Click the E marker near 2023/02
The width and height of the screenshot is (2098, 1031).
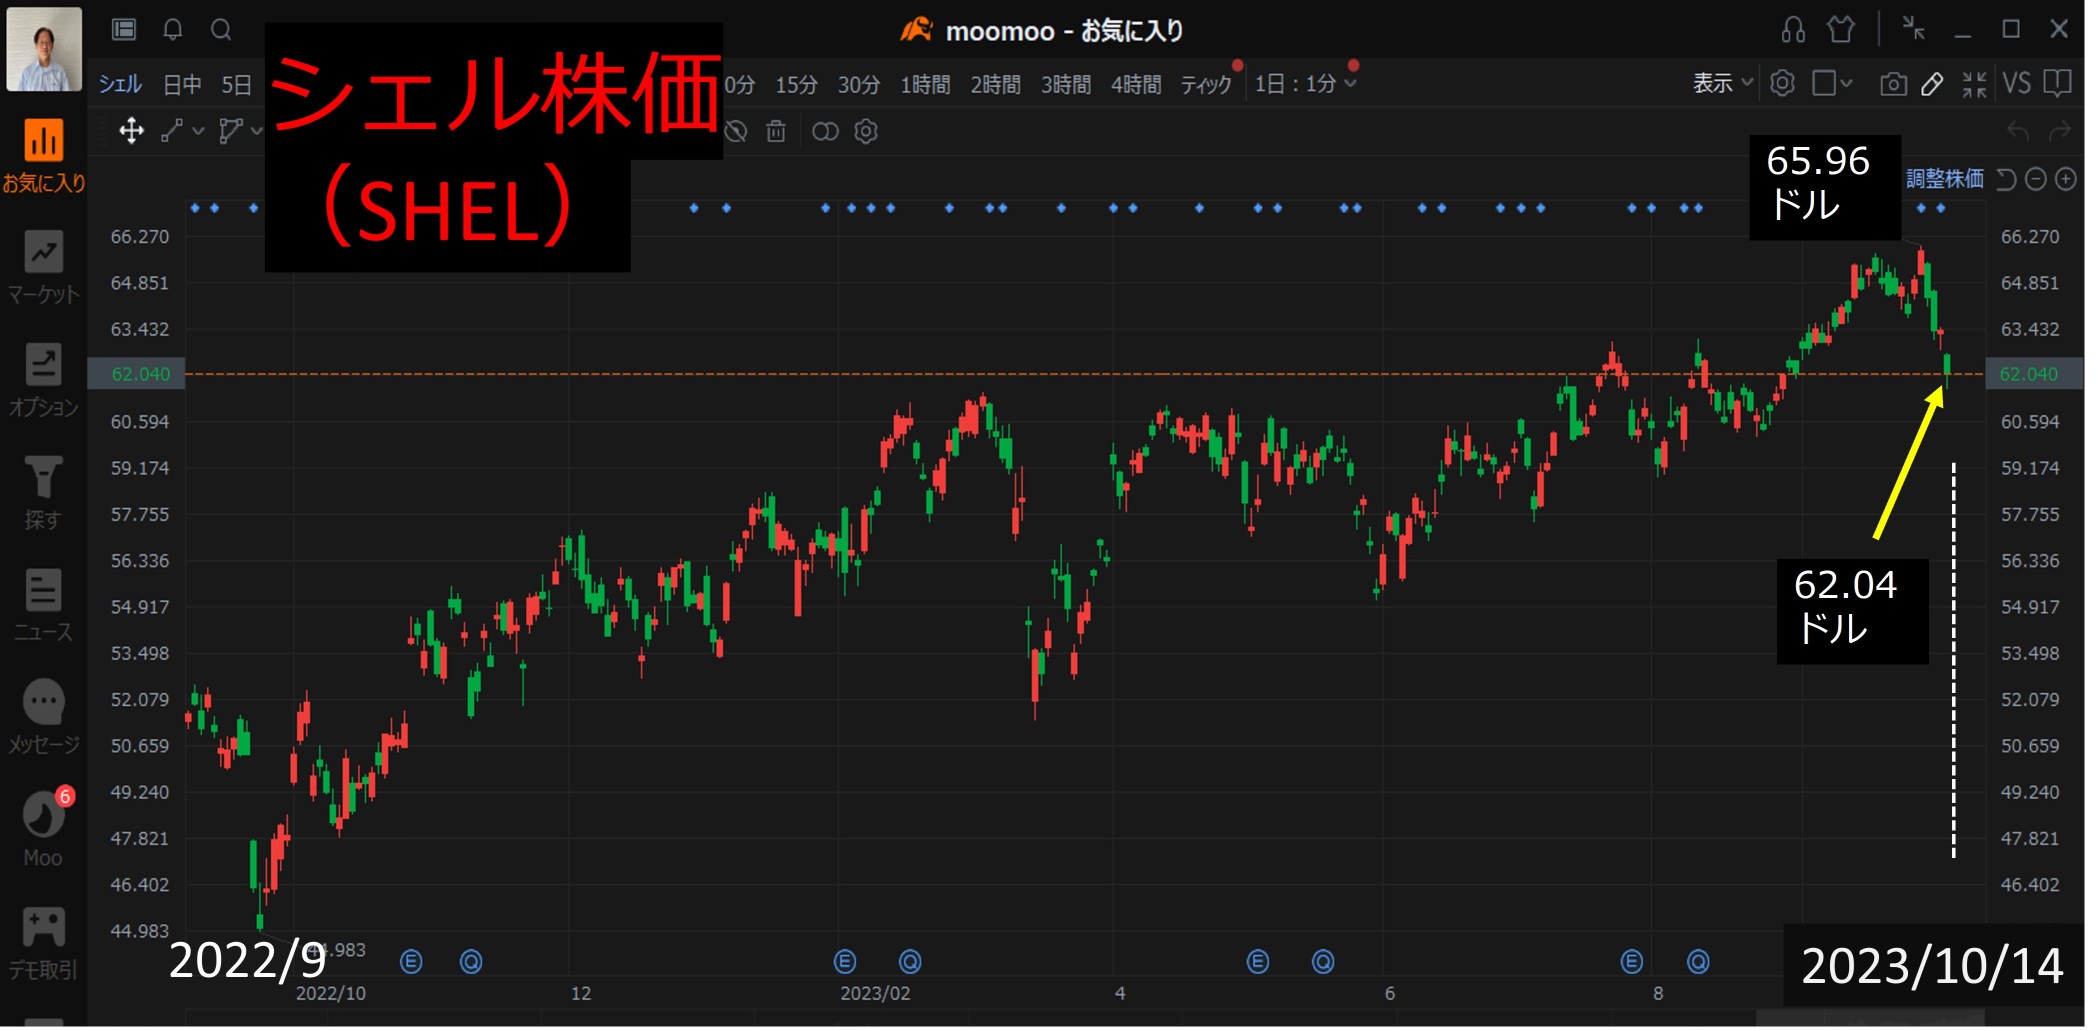click(845, 962)
